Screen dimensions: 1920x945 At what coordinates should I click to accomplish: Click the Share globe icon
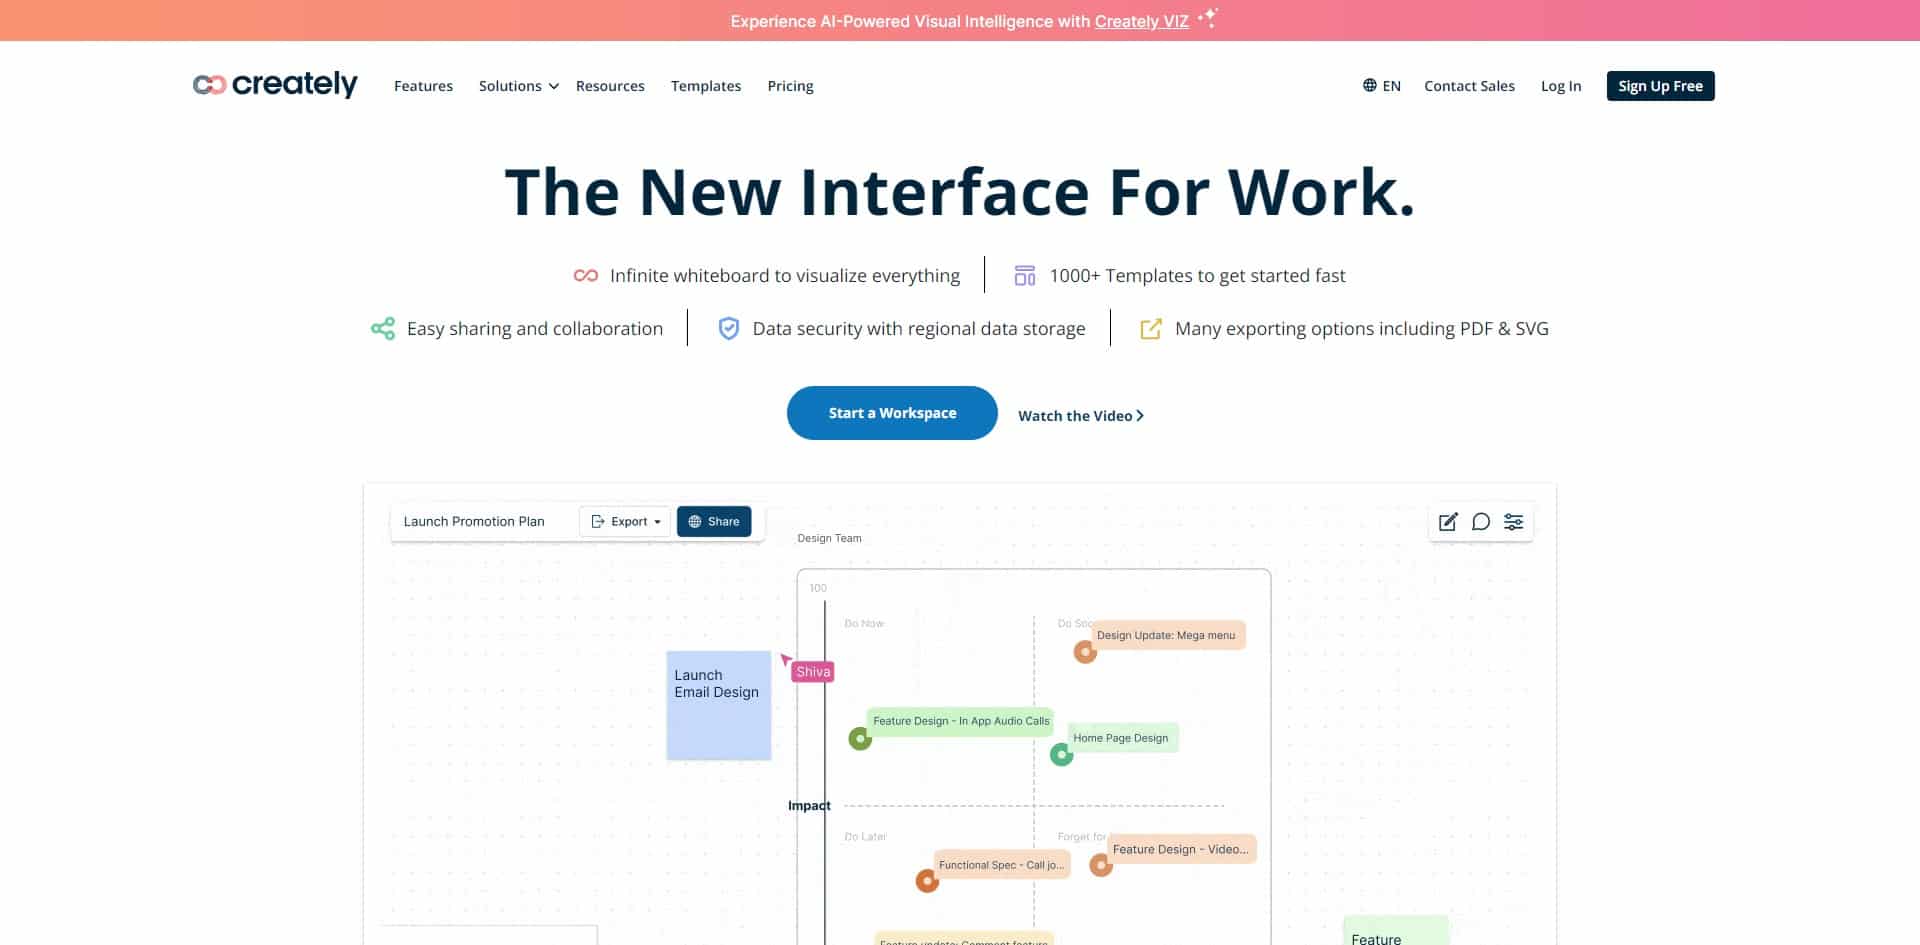pyautogui.click(x=694, y=521)
